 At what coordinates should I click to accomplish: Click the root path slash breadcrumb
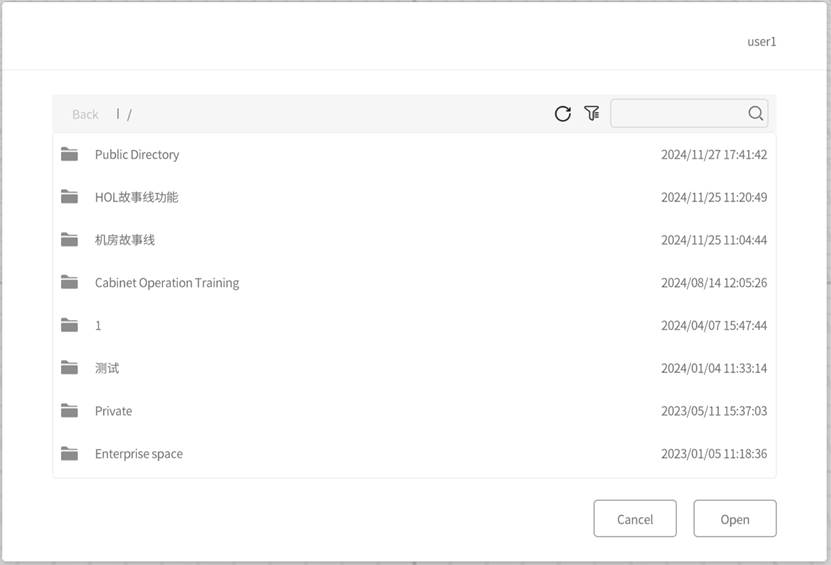tap(129, 115)
